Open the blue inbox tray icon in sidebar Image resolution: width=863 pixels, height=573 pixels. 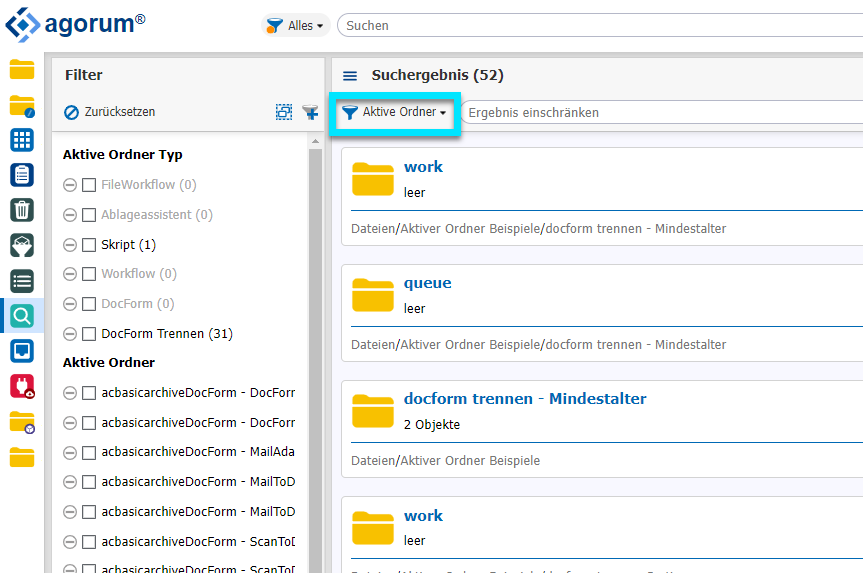click(x=22, y=351)
